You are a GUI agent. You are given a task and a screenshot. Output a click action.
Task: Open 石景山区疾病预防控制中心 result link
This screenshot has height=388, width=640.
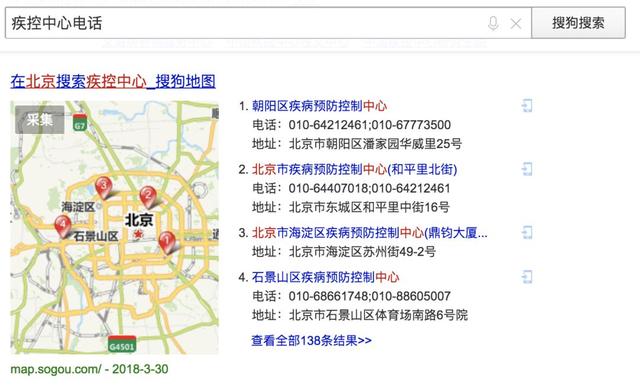click(x=325, y=277)
